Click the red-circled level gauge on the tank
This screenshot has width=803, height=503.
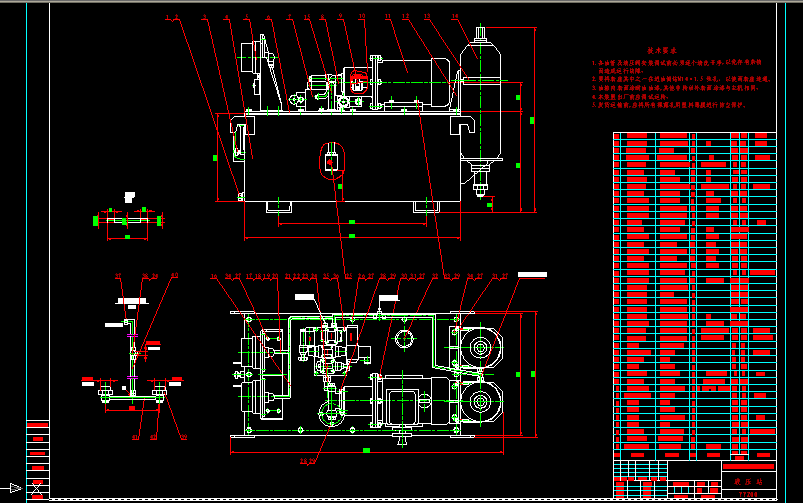[332, 158]
